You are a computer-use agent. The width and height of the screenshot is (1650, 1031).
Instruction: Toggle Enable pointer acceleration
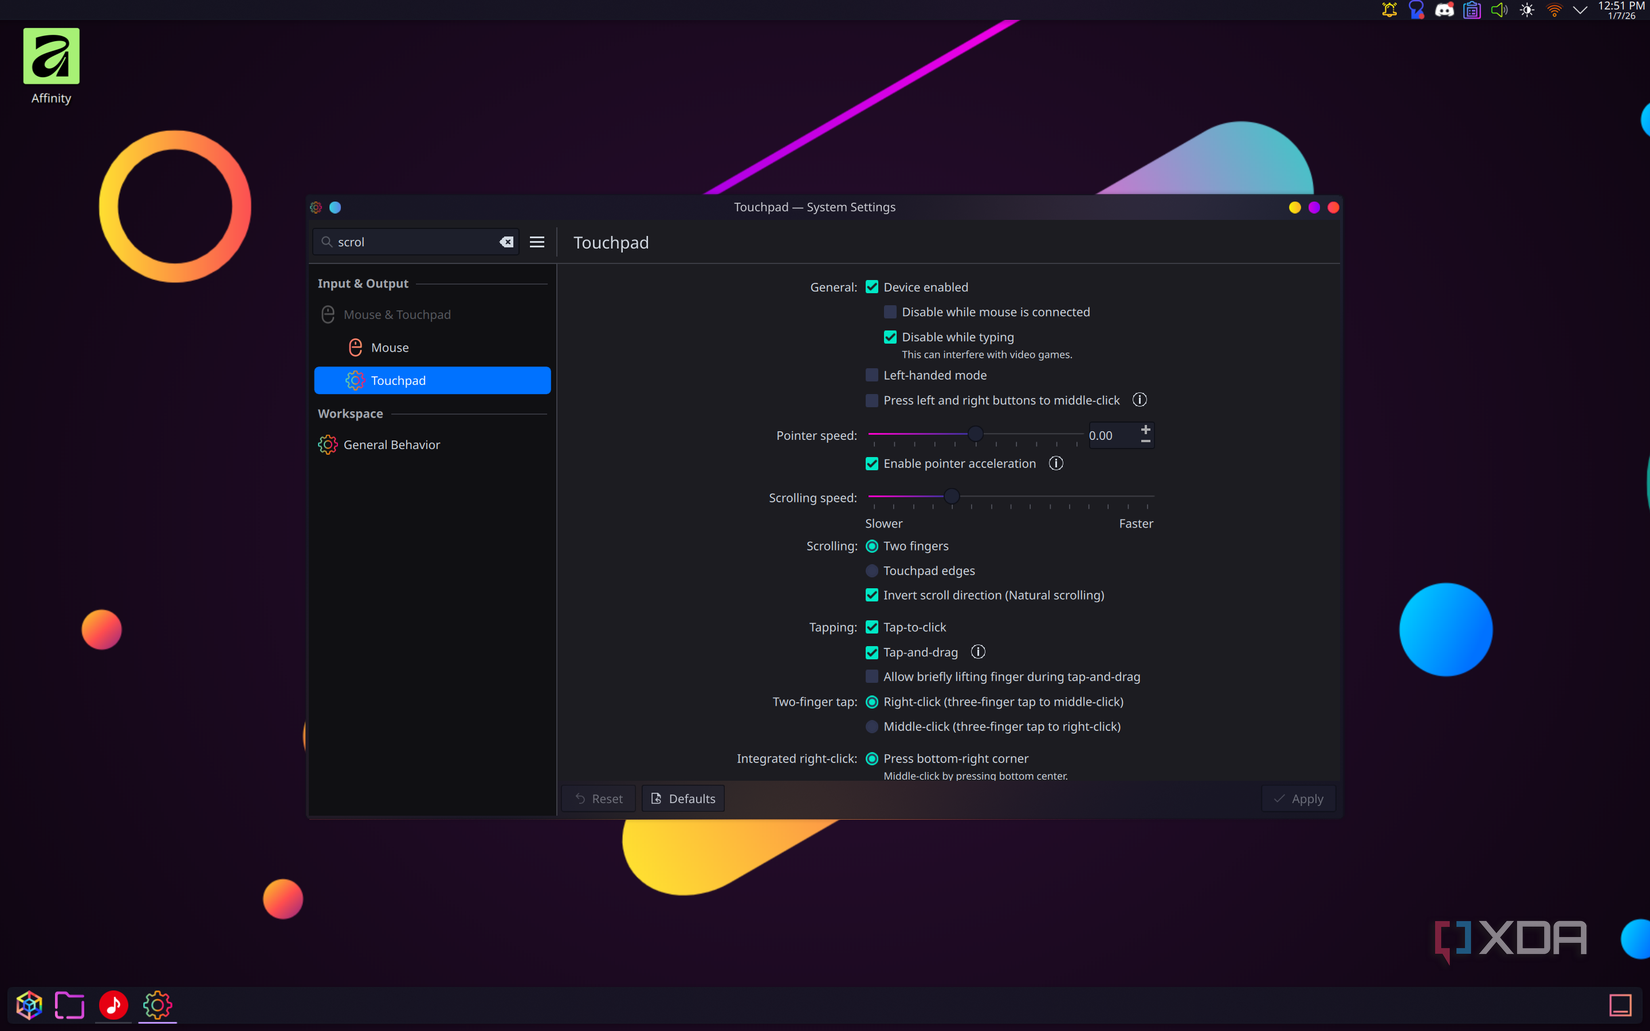click(872, 463)
